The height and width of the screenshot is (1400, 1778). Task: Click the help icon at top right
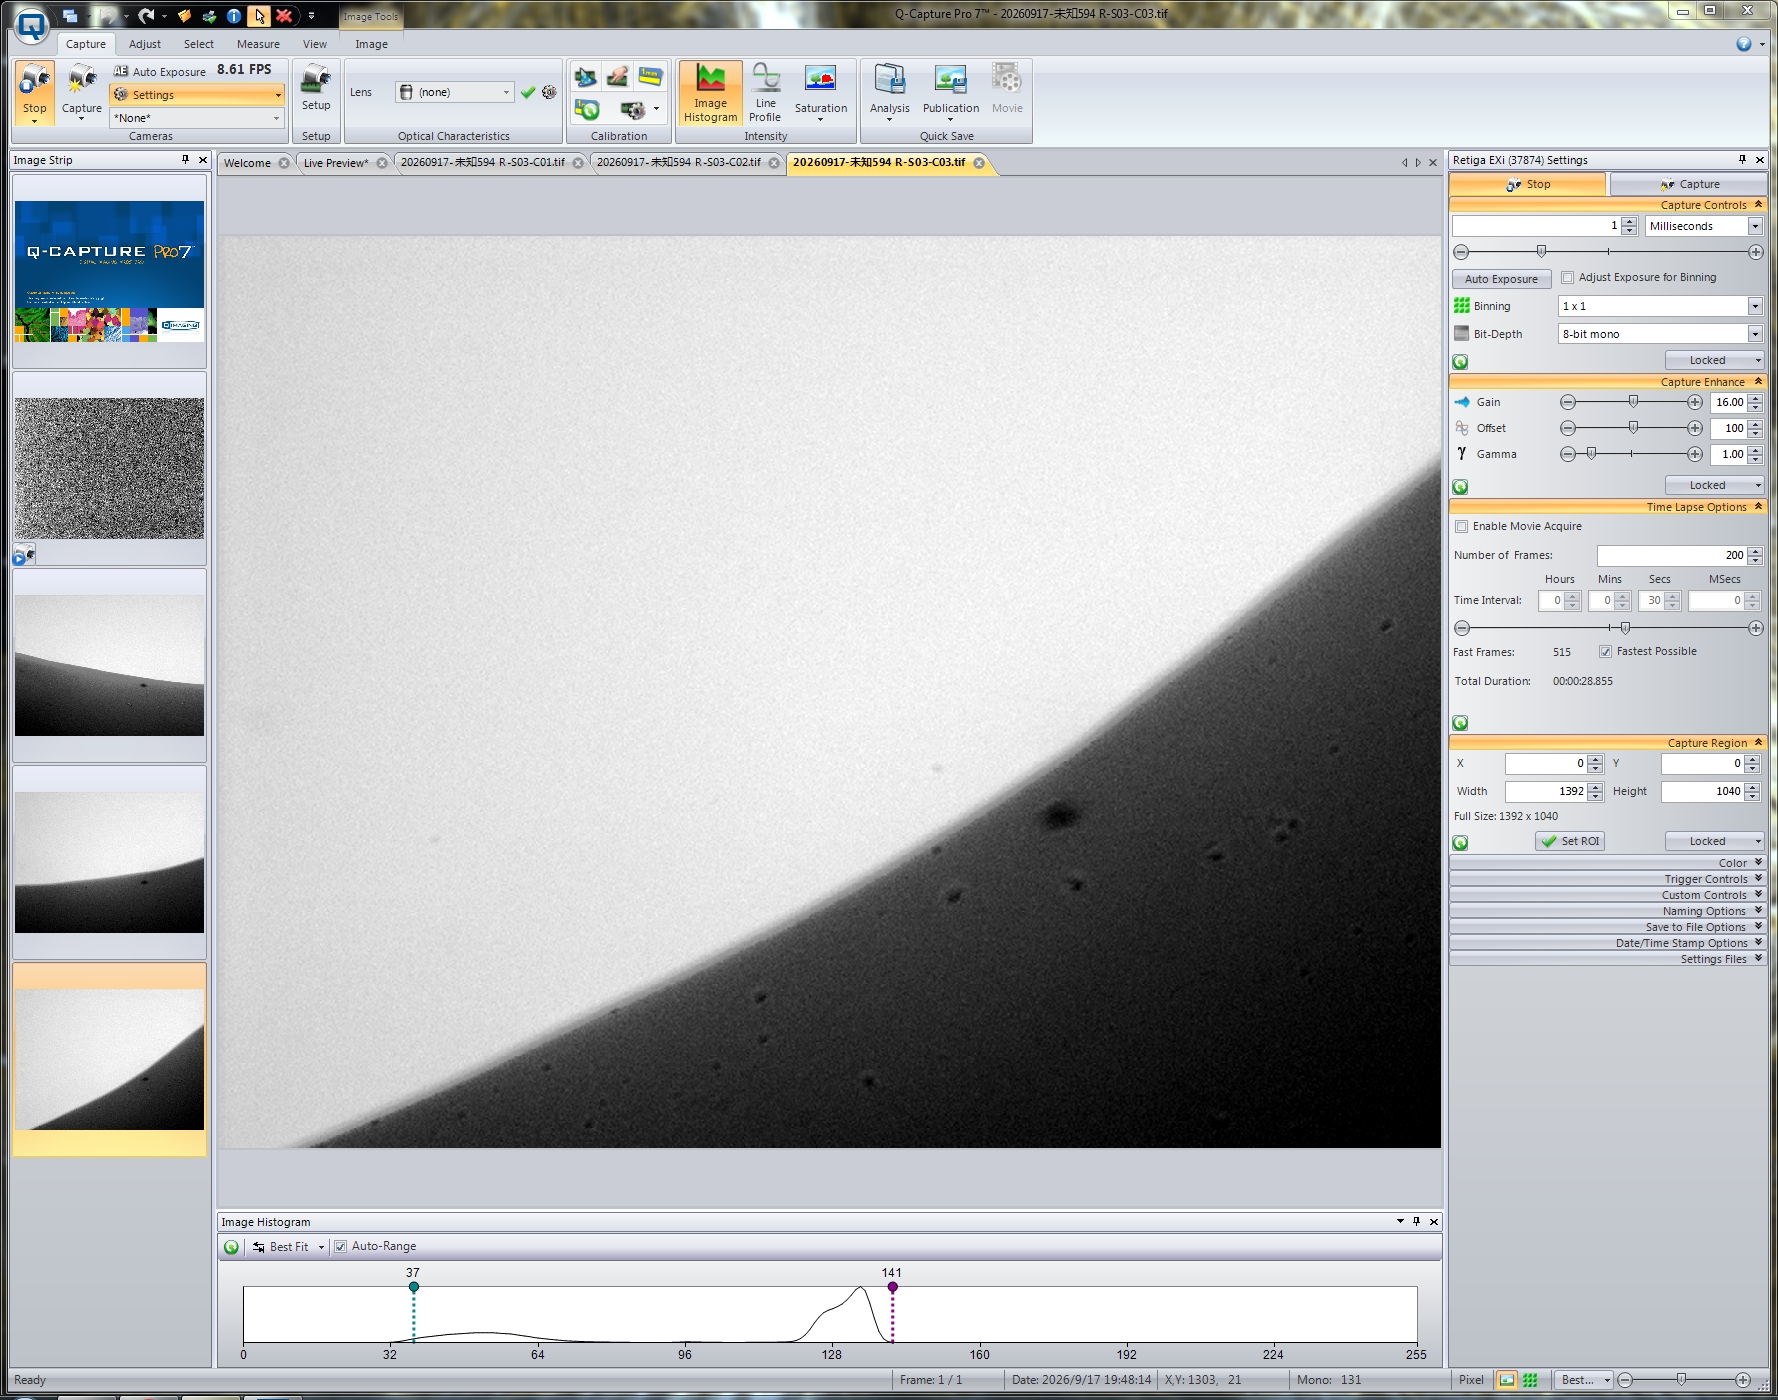pyautogui.click(x=1744, y=44)
